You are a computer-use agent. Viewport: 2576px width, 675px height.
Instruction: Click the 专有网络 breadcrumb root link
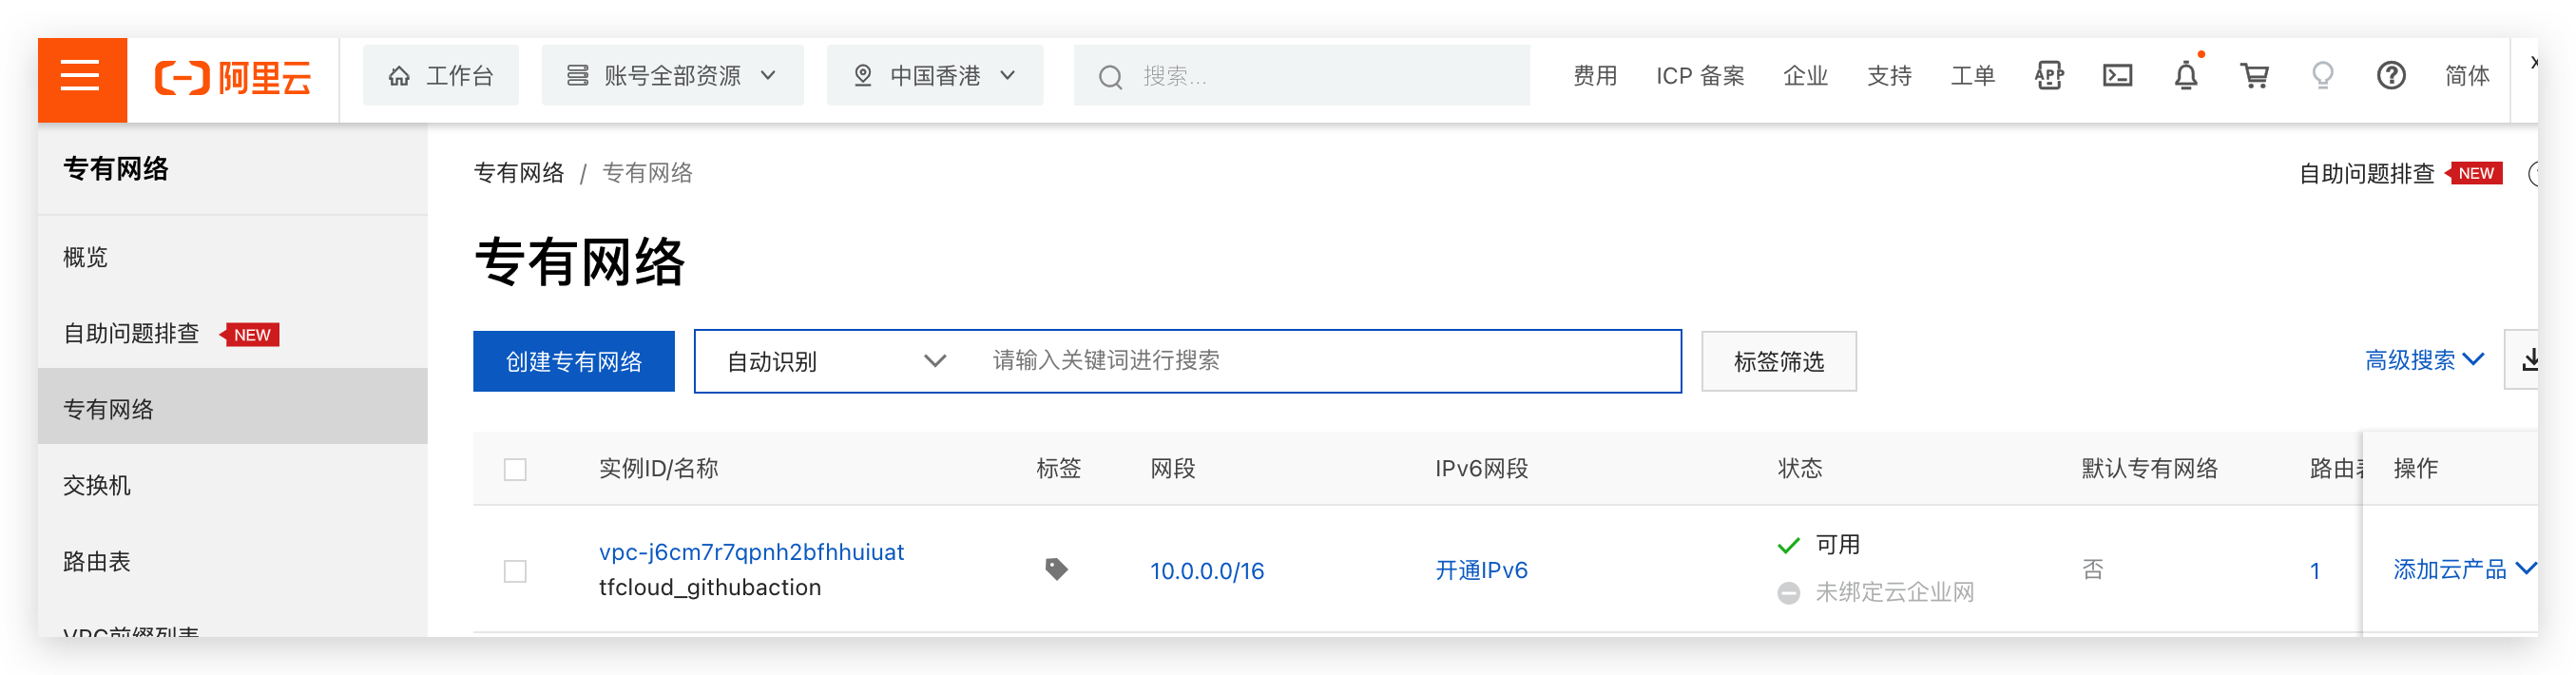click(x=518, y=173)
